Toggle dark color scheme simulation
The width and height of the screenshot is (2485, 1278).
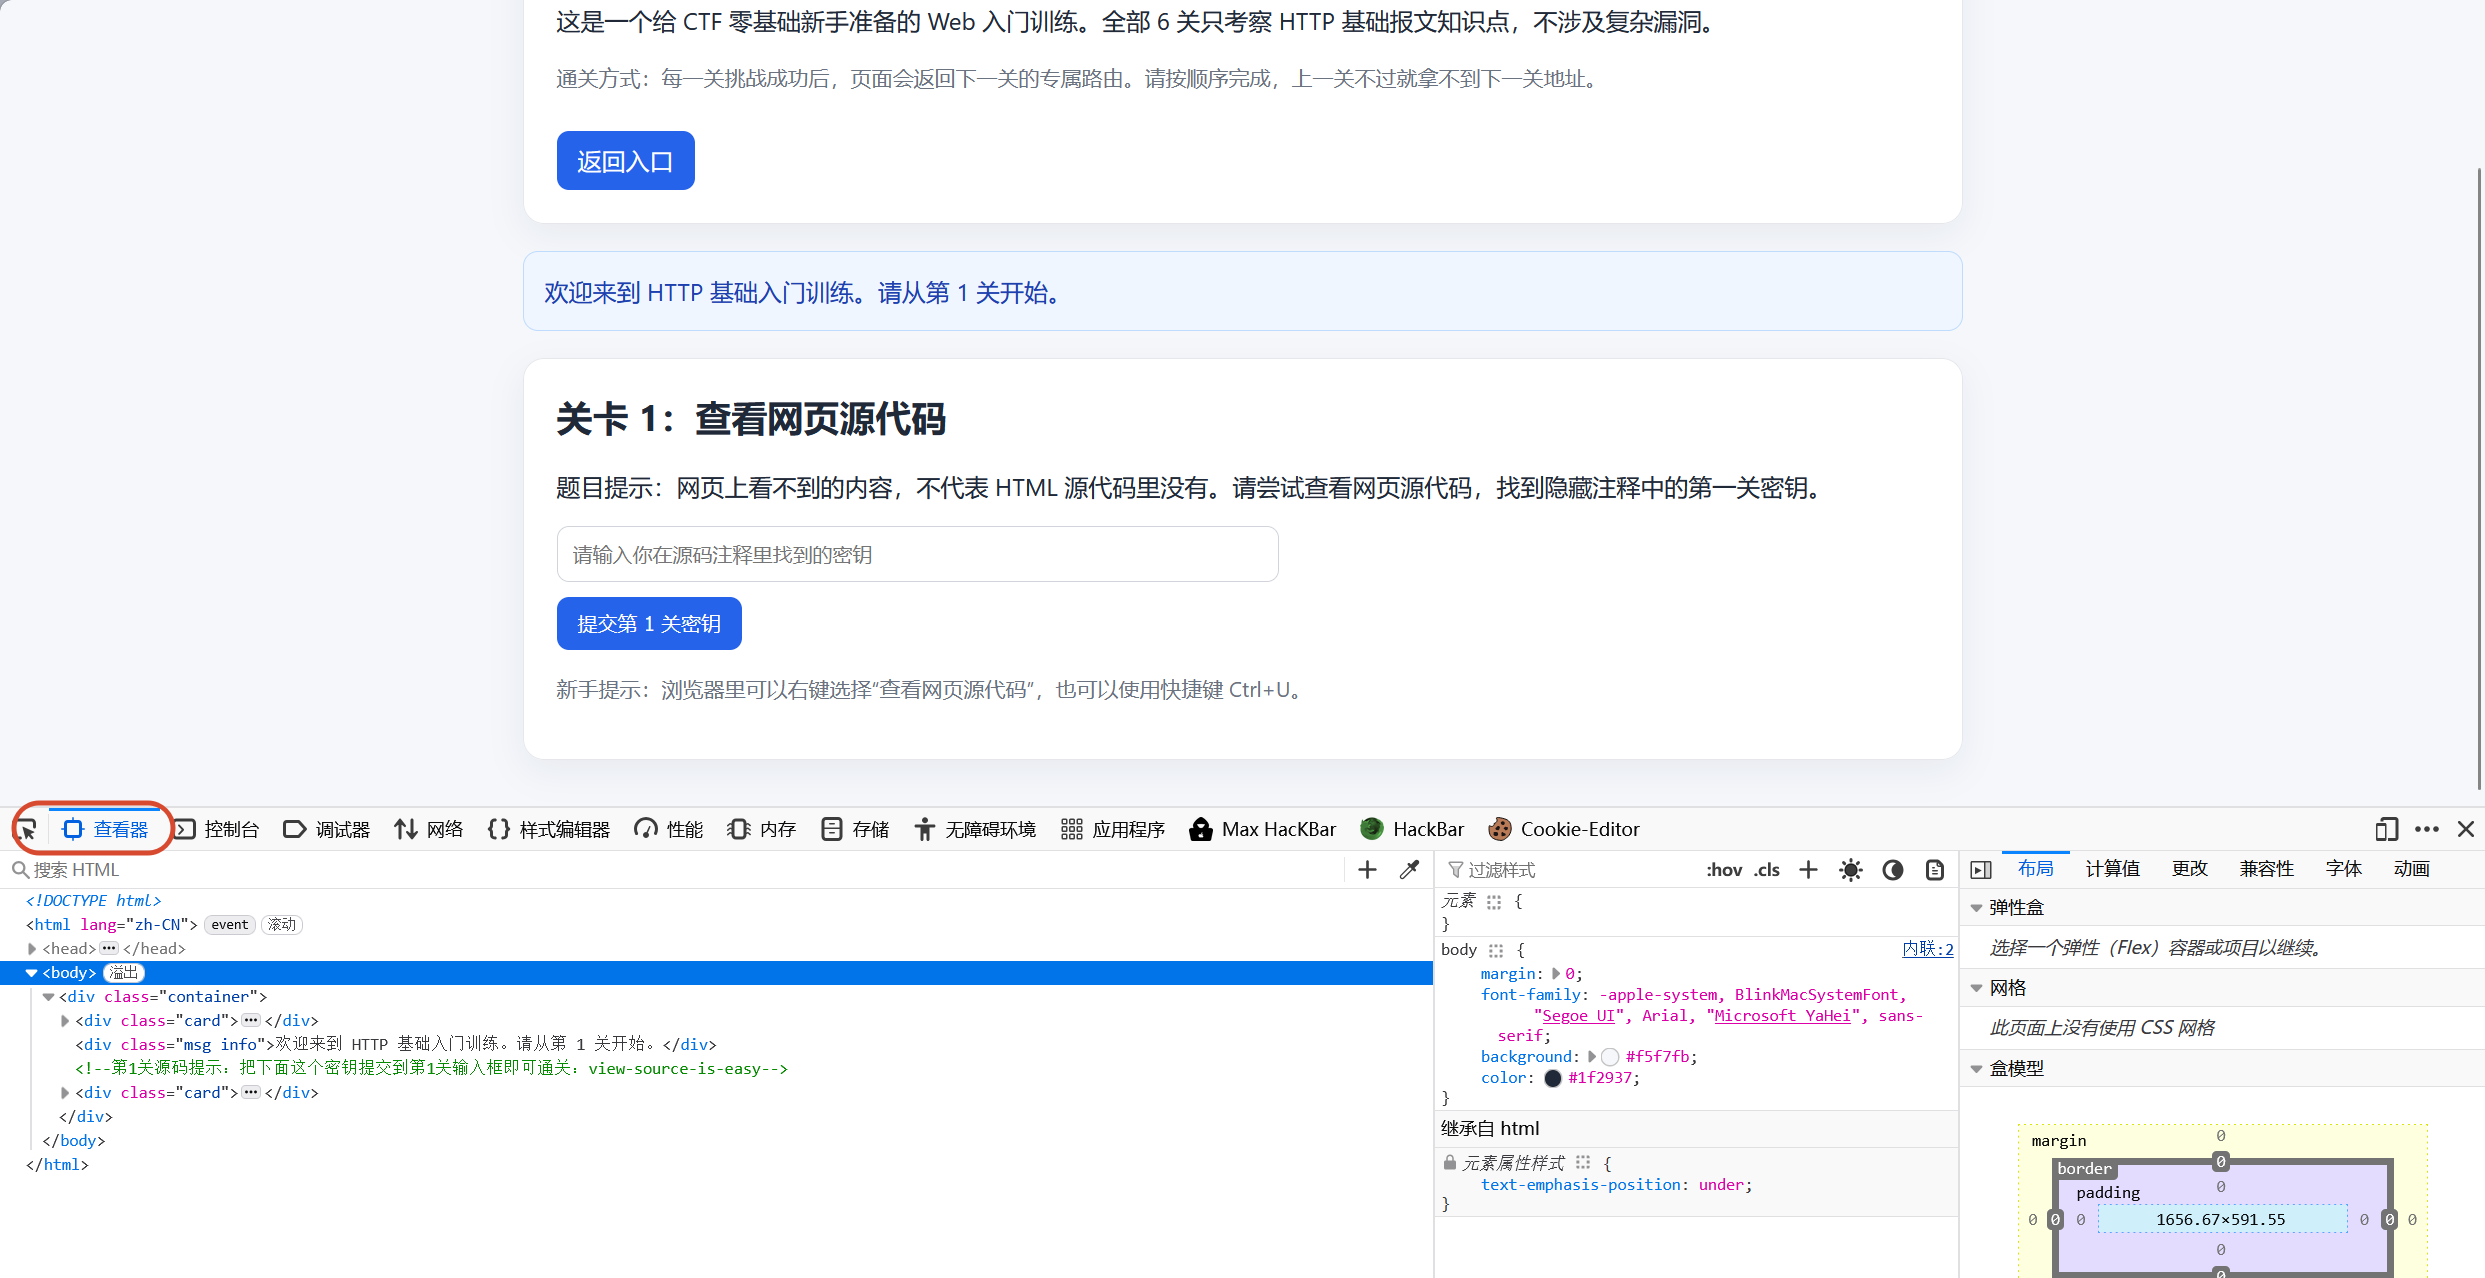[x=1893, y=870]
